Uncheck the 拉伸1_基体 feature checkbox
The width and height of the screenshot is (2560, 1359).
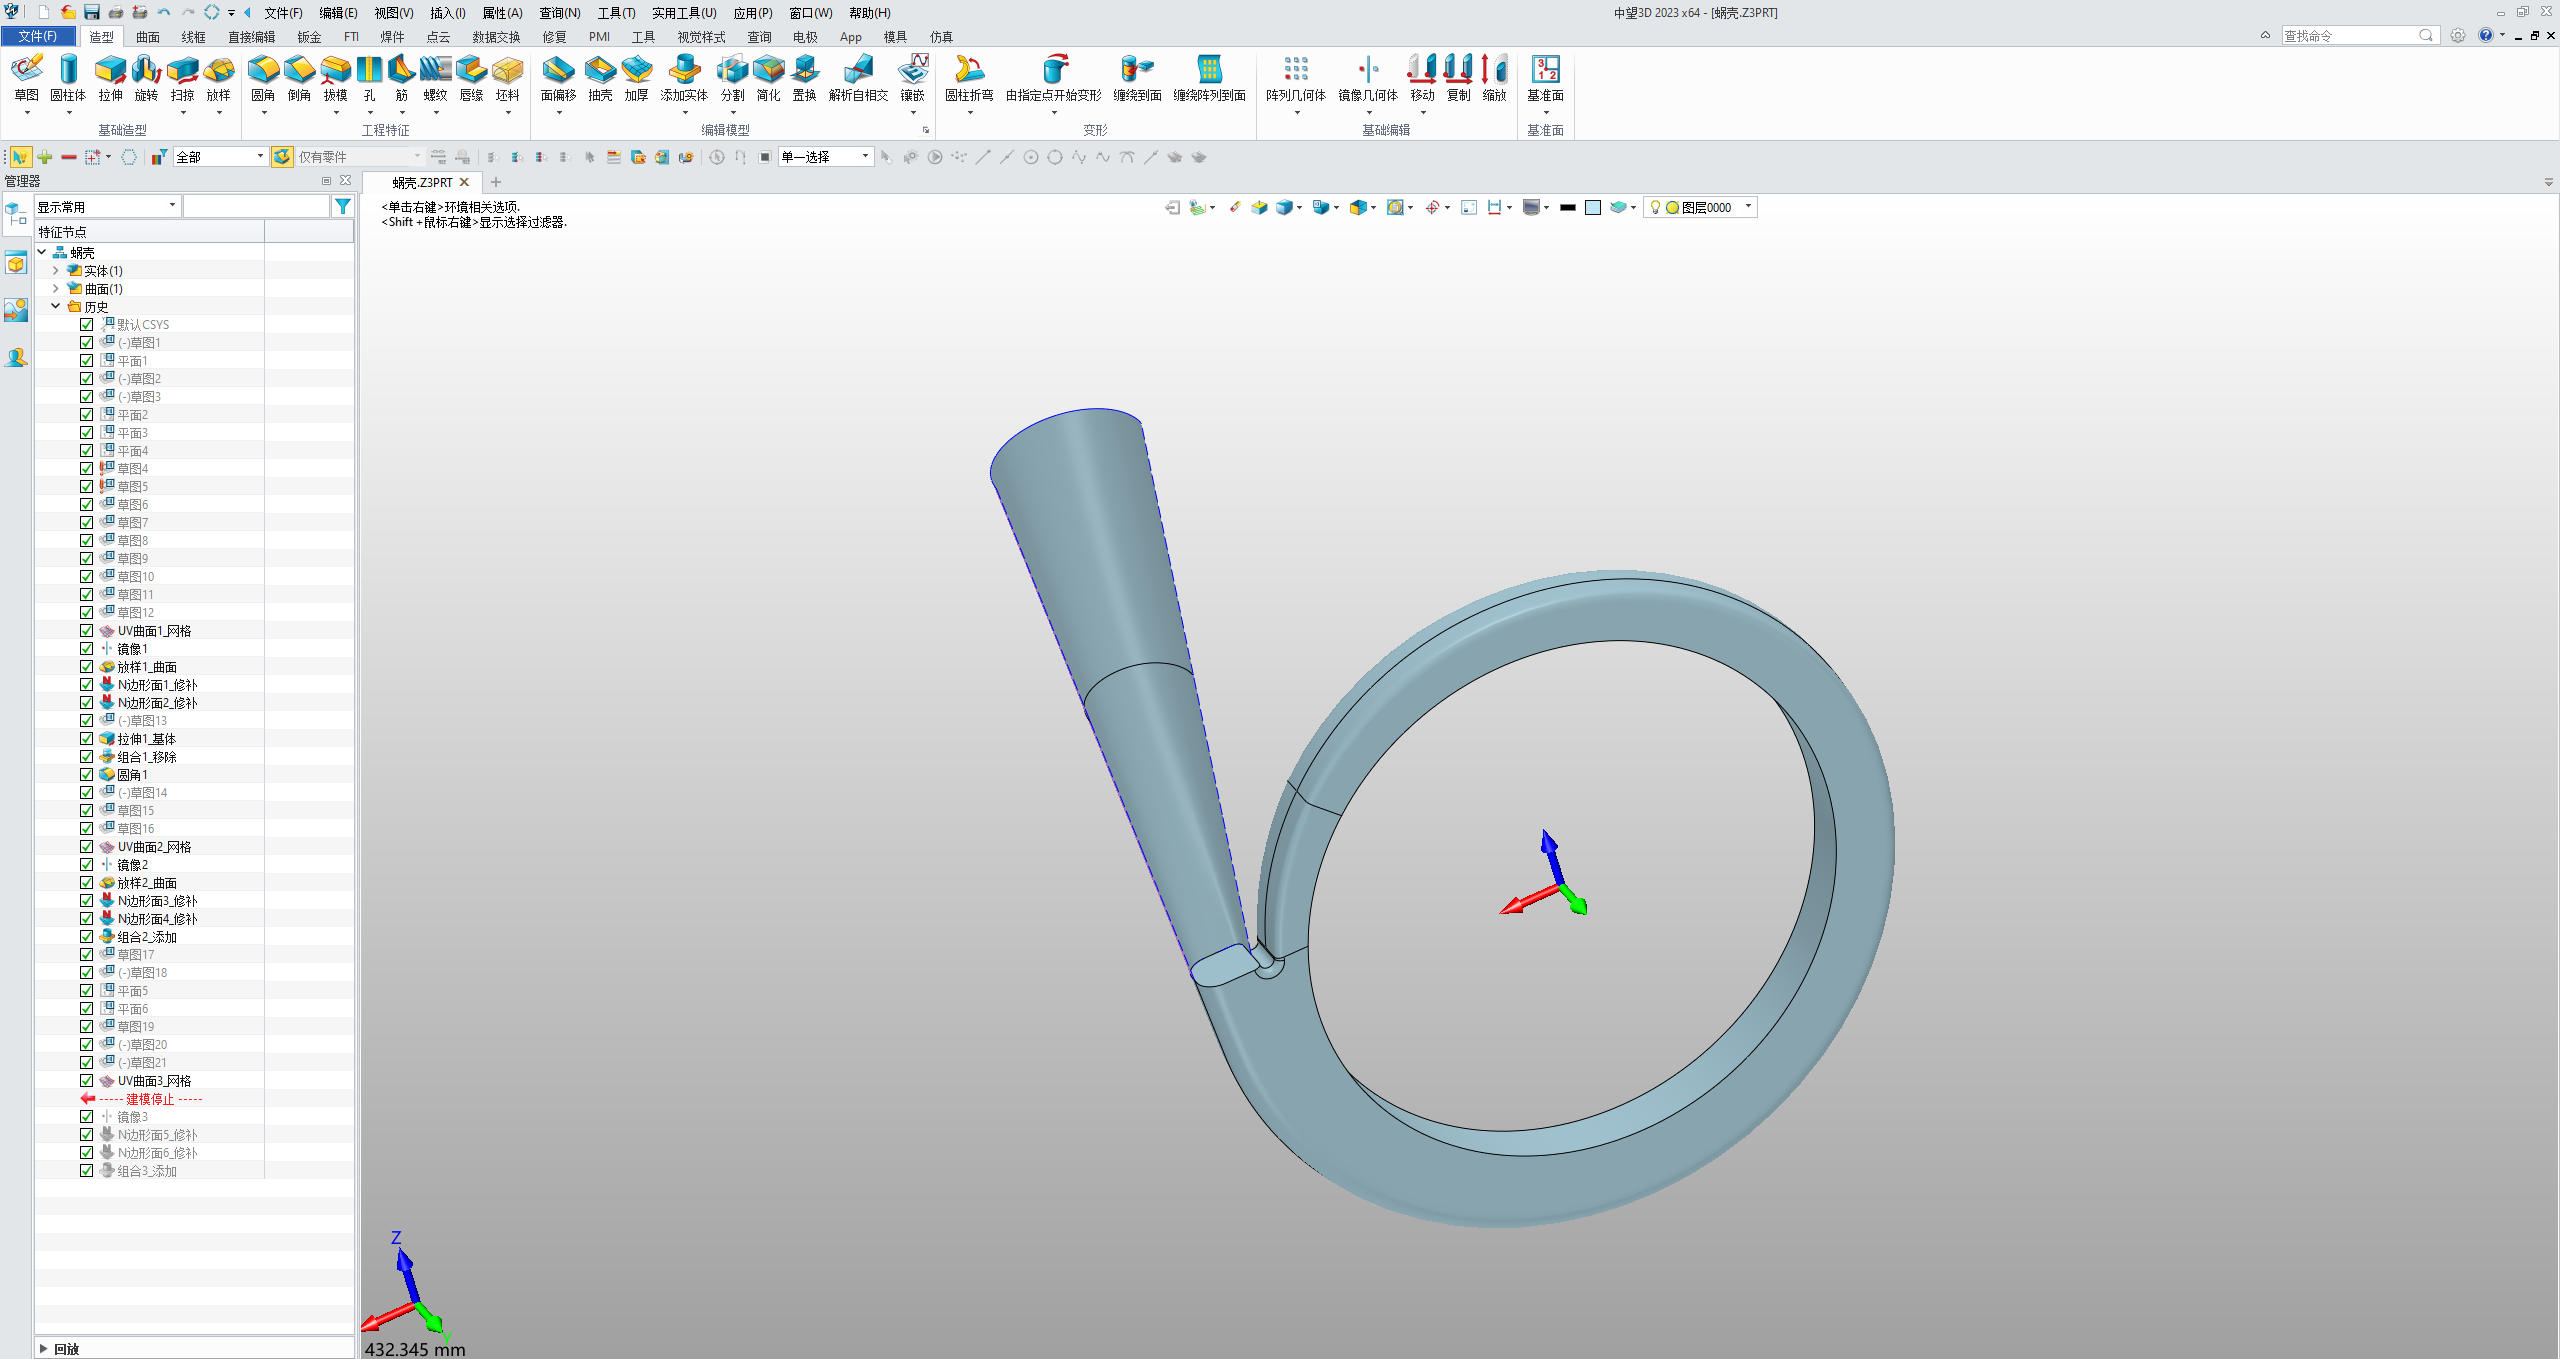[87, 739]
